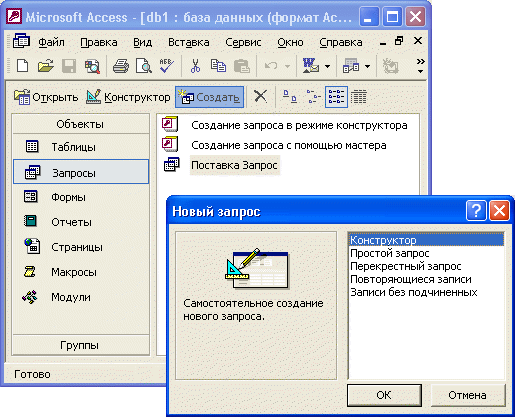Select Перекрестный запрос in the list

point(427,266)
